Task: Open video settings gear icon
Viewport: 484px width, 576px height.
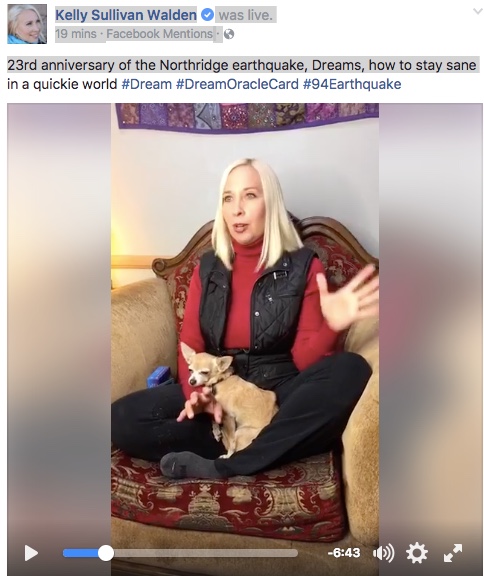Action: [417, 553]
